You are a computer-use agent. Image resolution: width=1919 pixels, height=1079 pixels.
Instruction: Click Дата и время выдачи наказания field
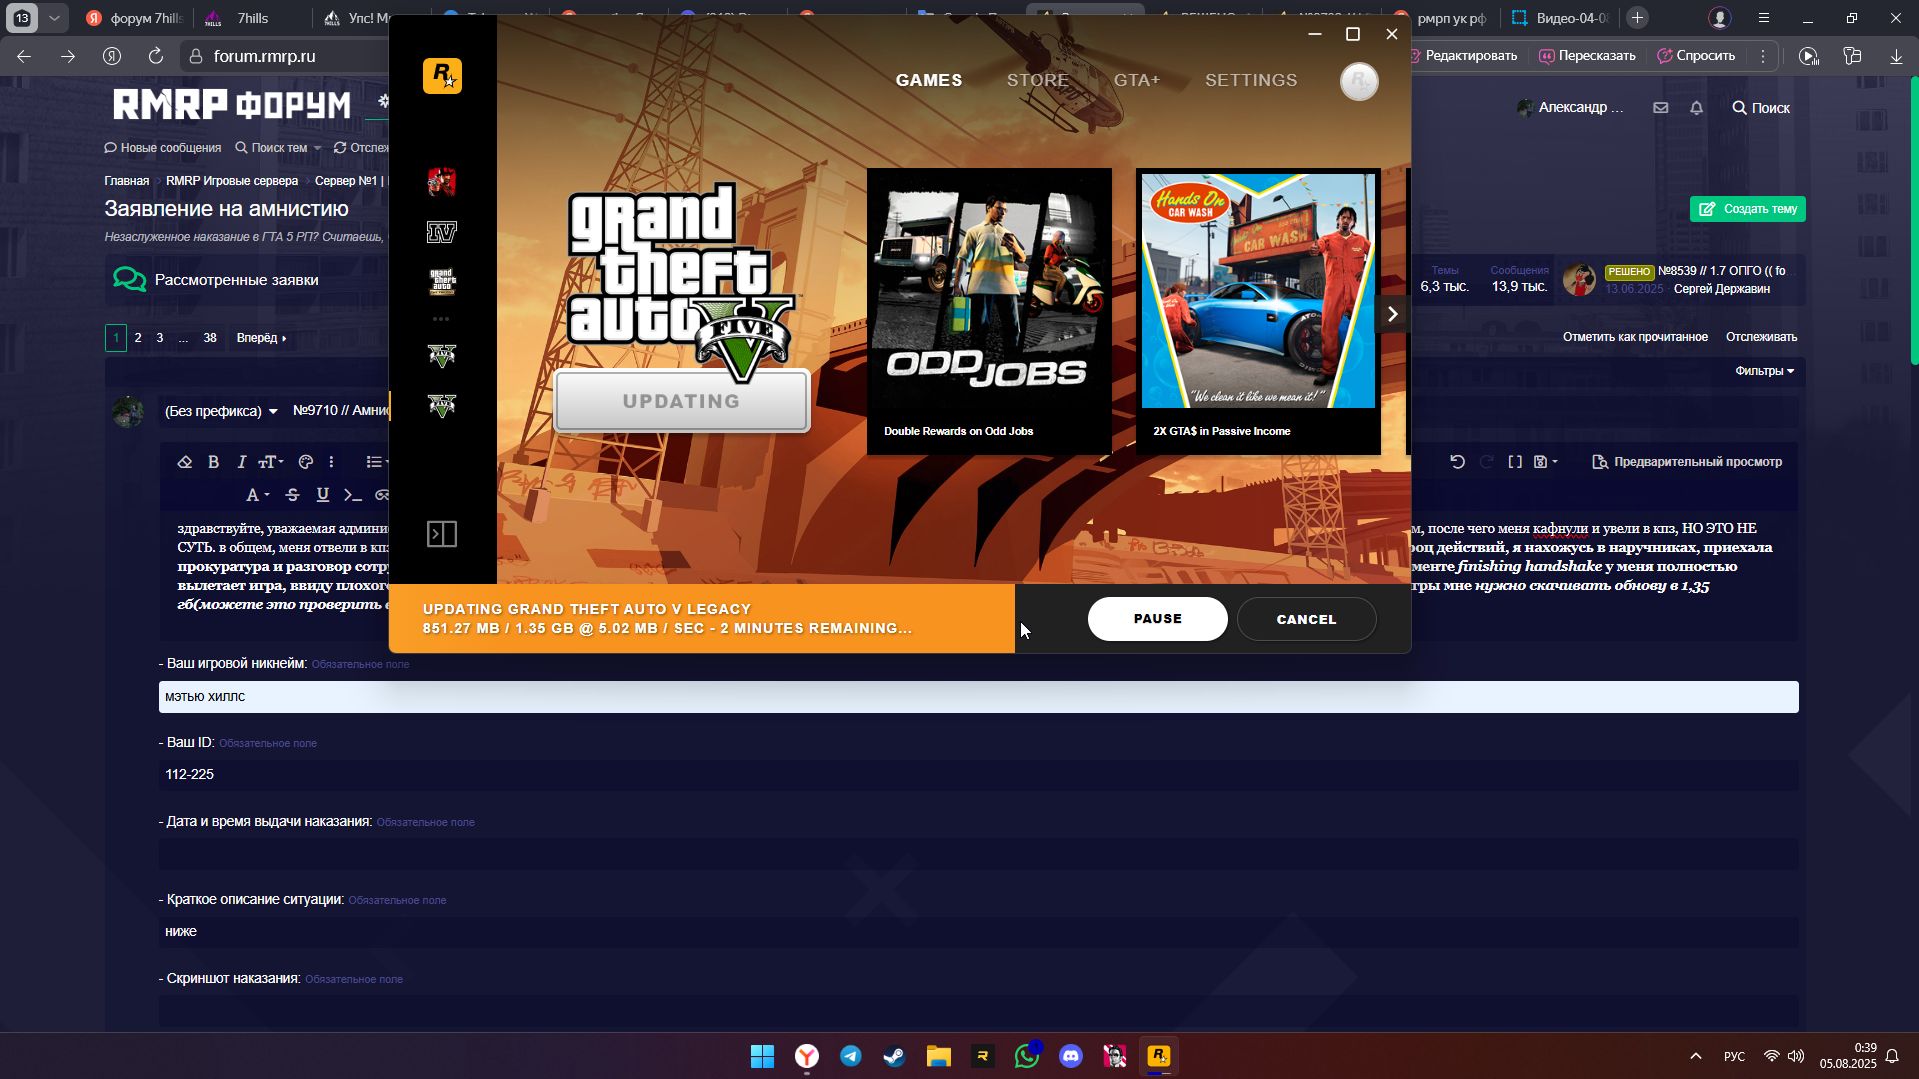pyautogui.click(x=978, y=853)
